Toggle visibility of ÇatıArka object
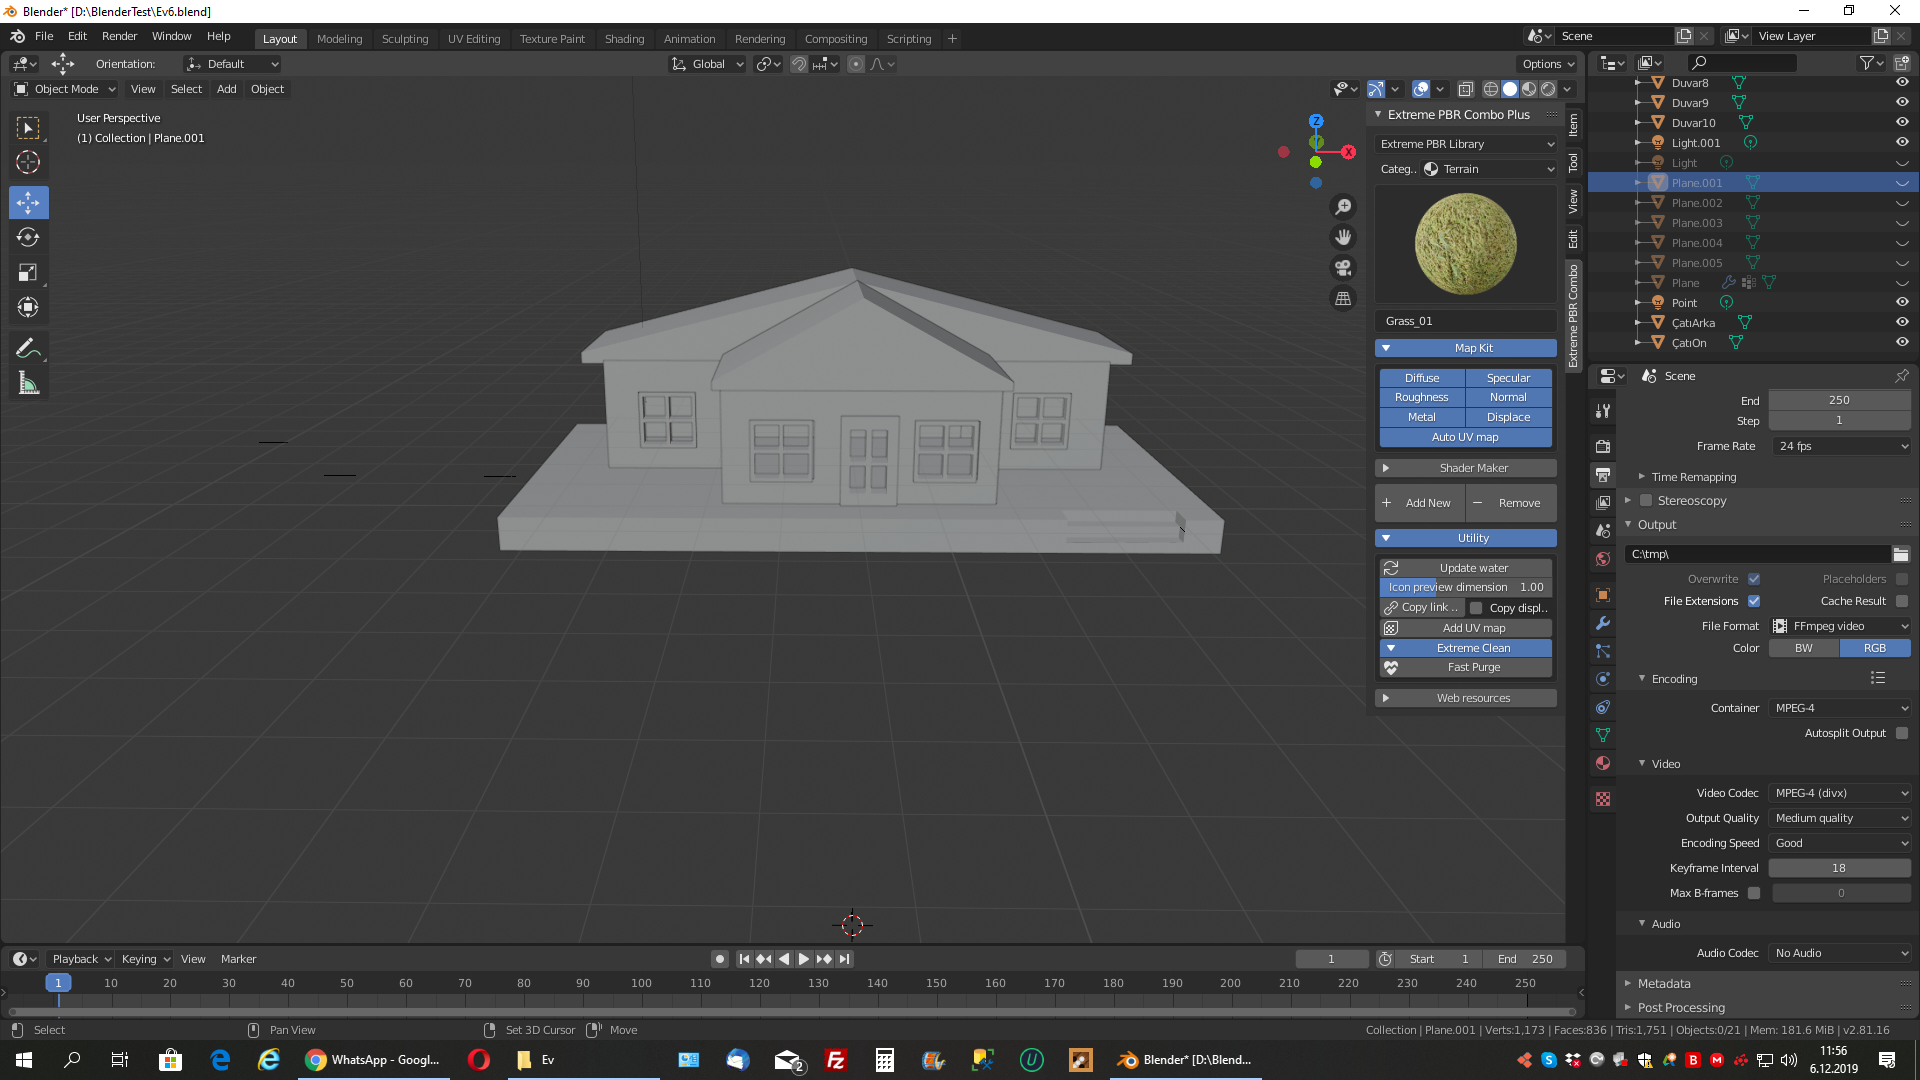This screenshot has width=1920, height=1080. (x=1902, y=322)
